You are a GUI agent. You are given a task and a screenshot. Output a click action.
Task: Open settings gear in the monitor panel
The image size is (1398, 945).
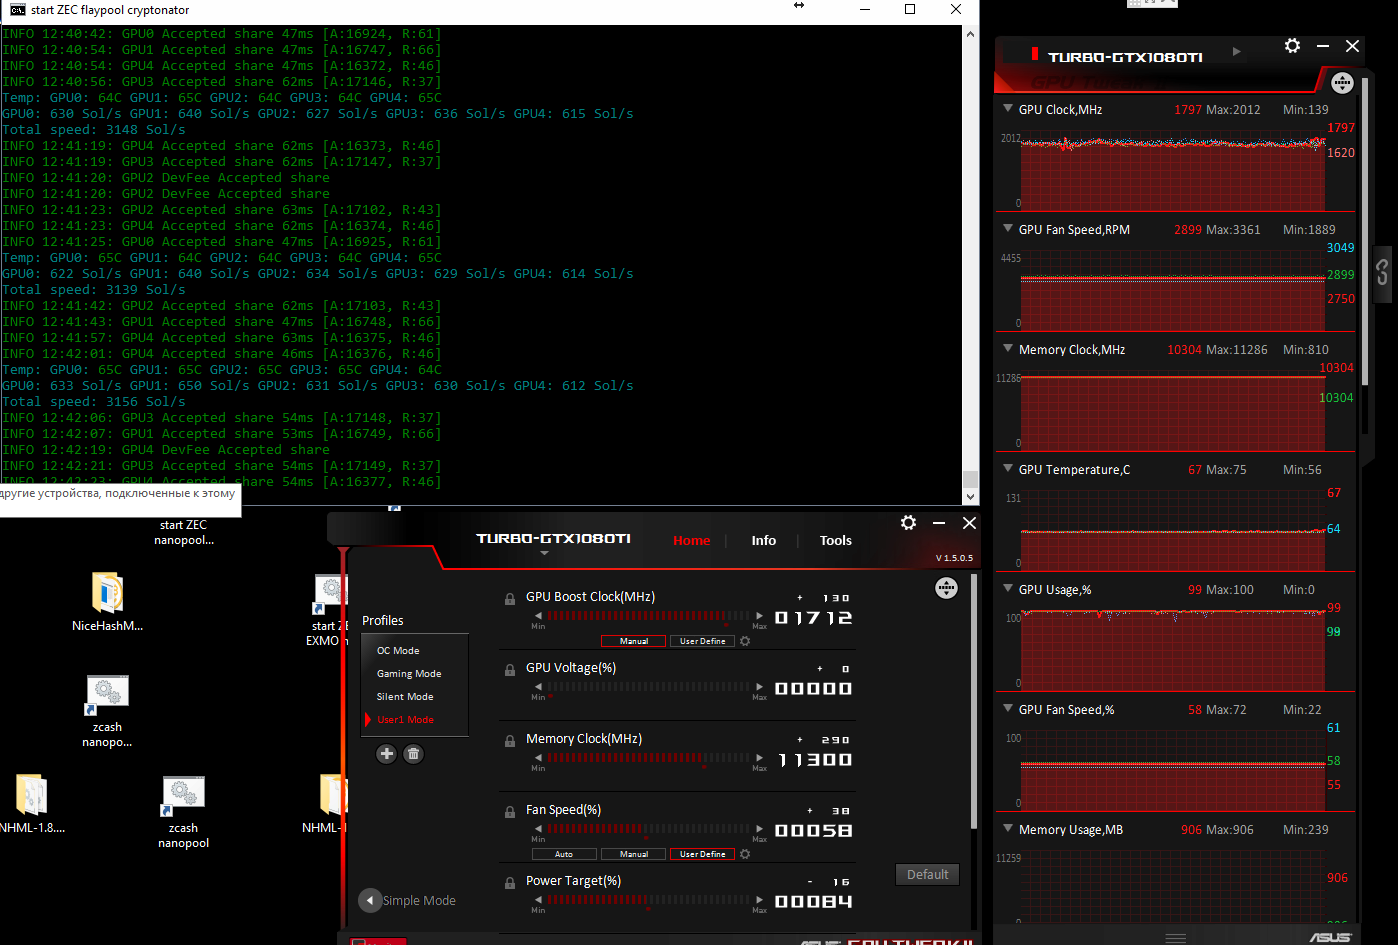[1292, 46]
